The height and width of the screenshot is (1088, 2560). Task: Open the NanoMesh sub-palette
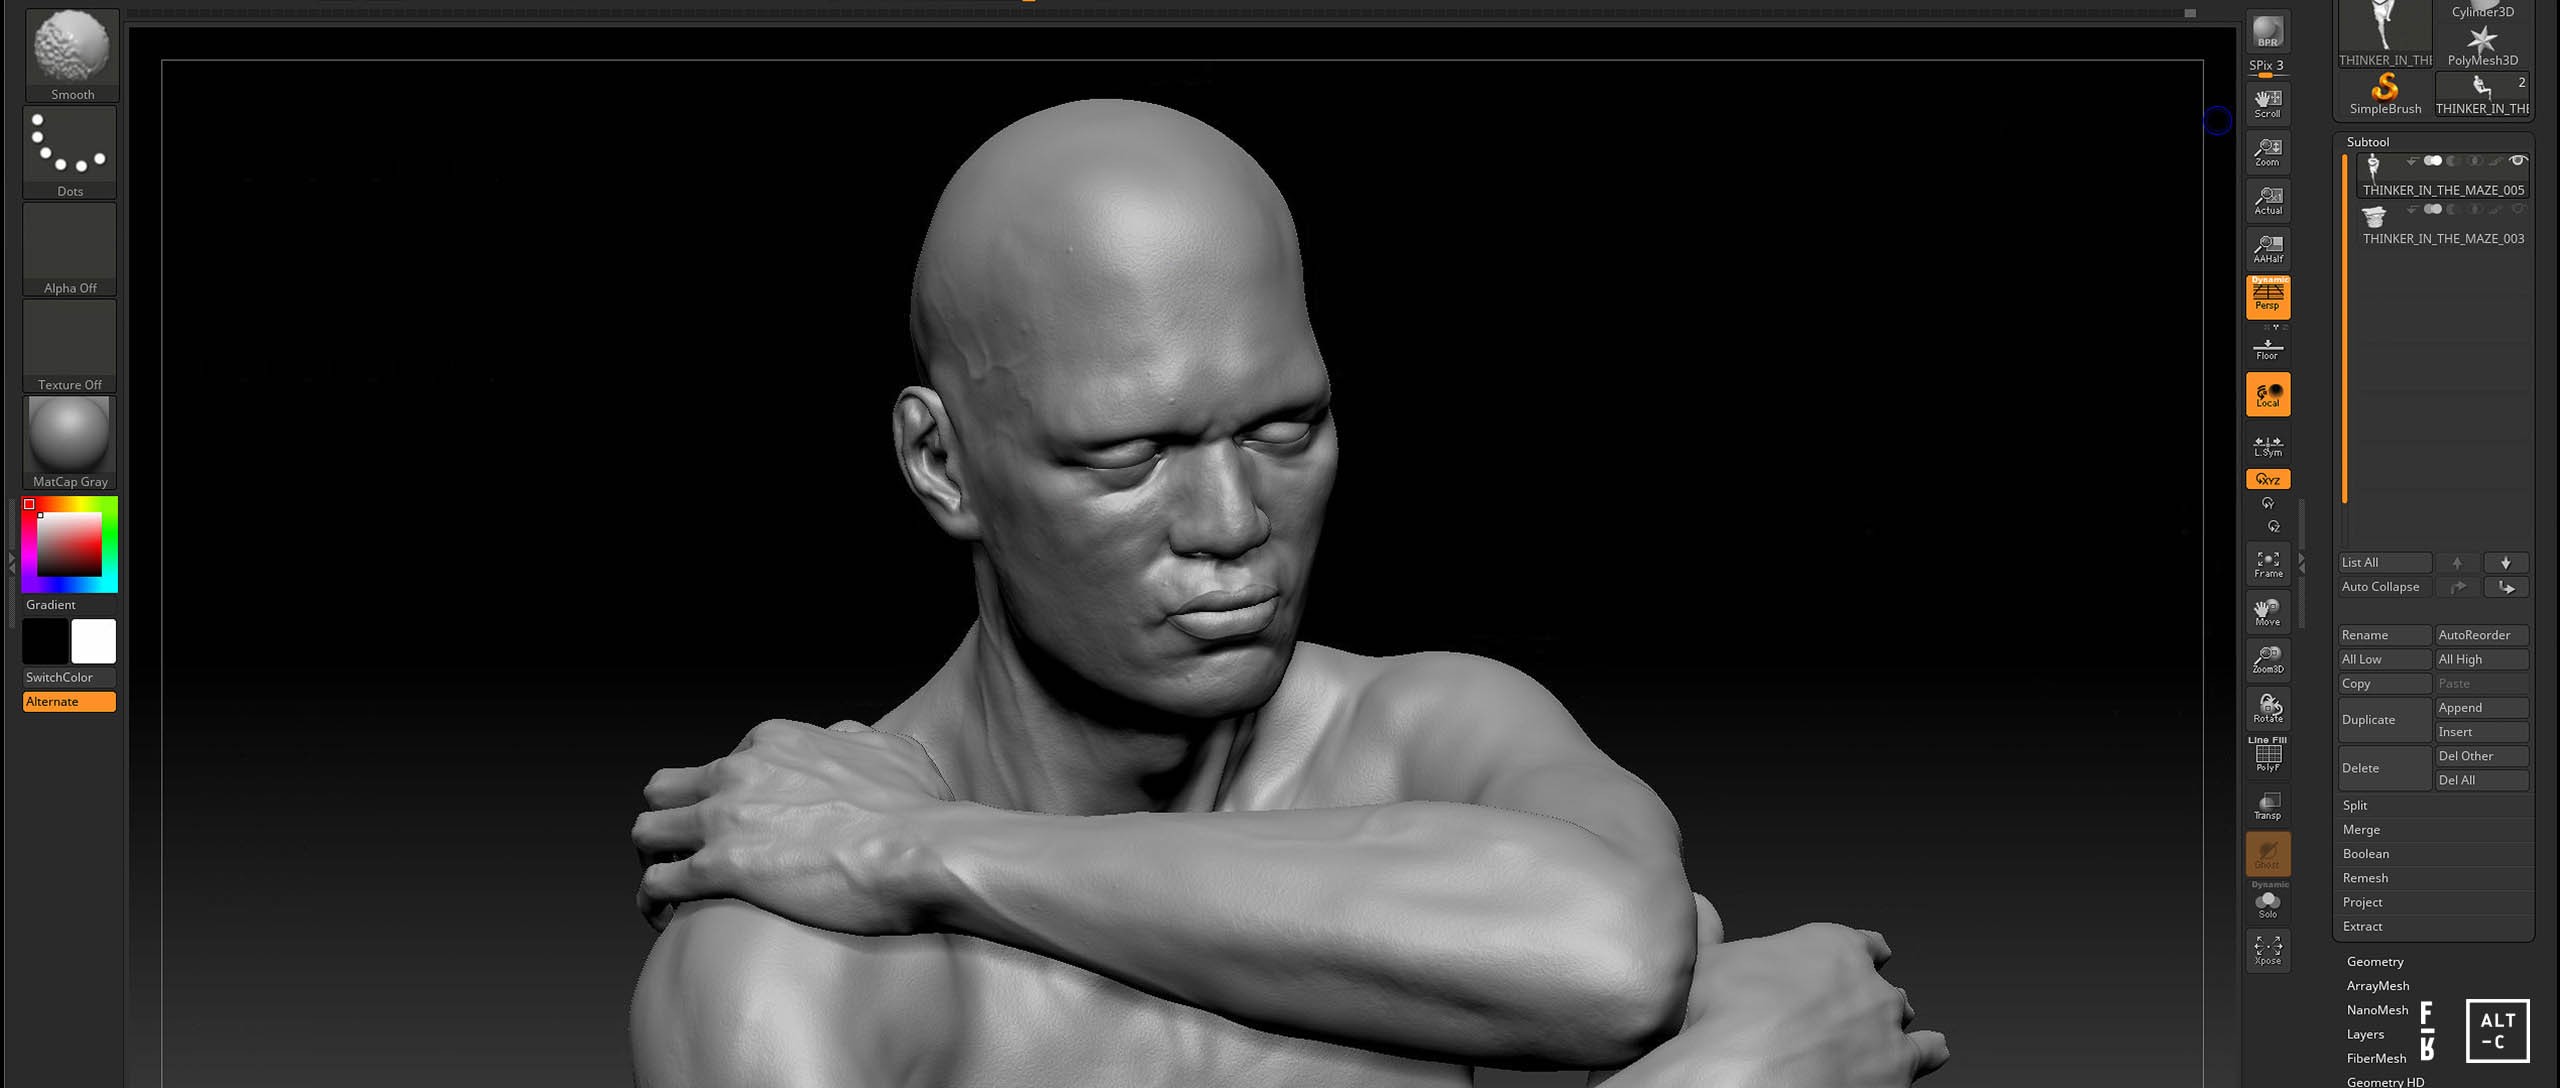(2377, 1010)
